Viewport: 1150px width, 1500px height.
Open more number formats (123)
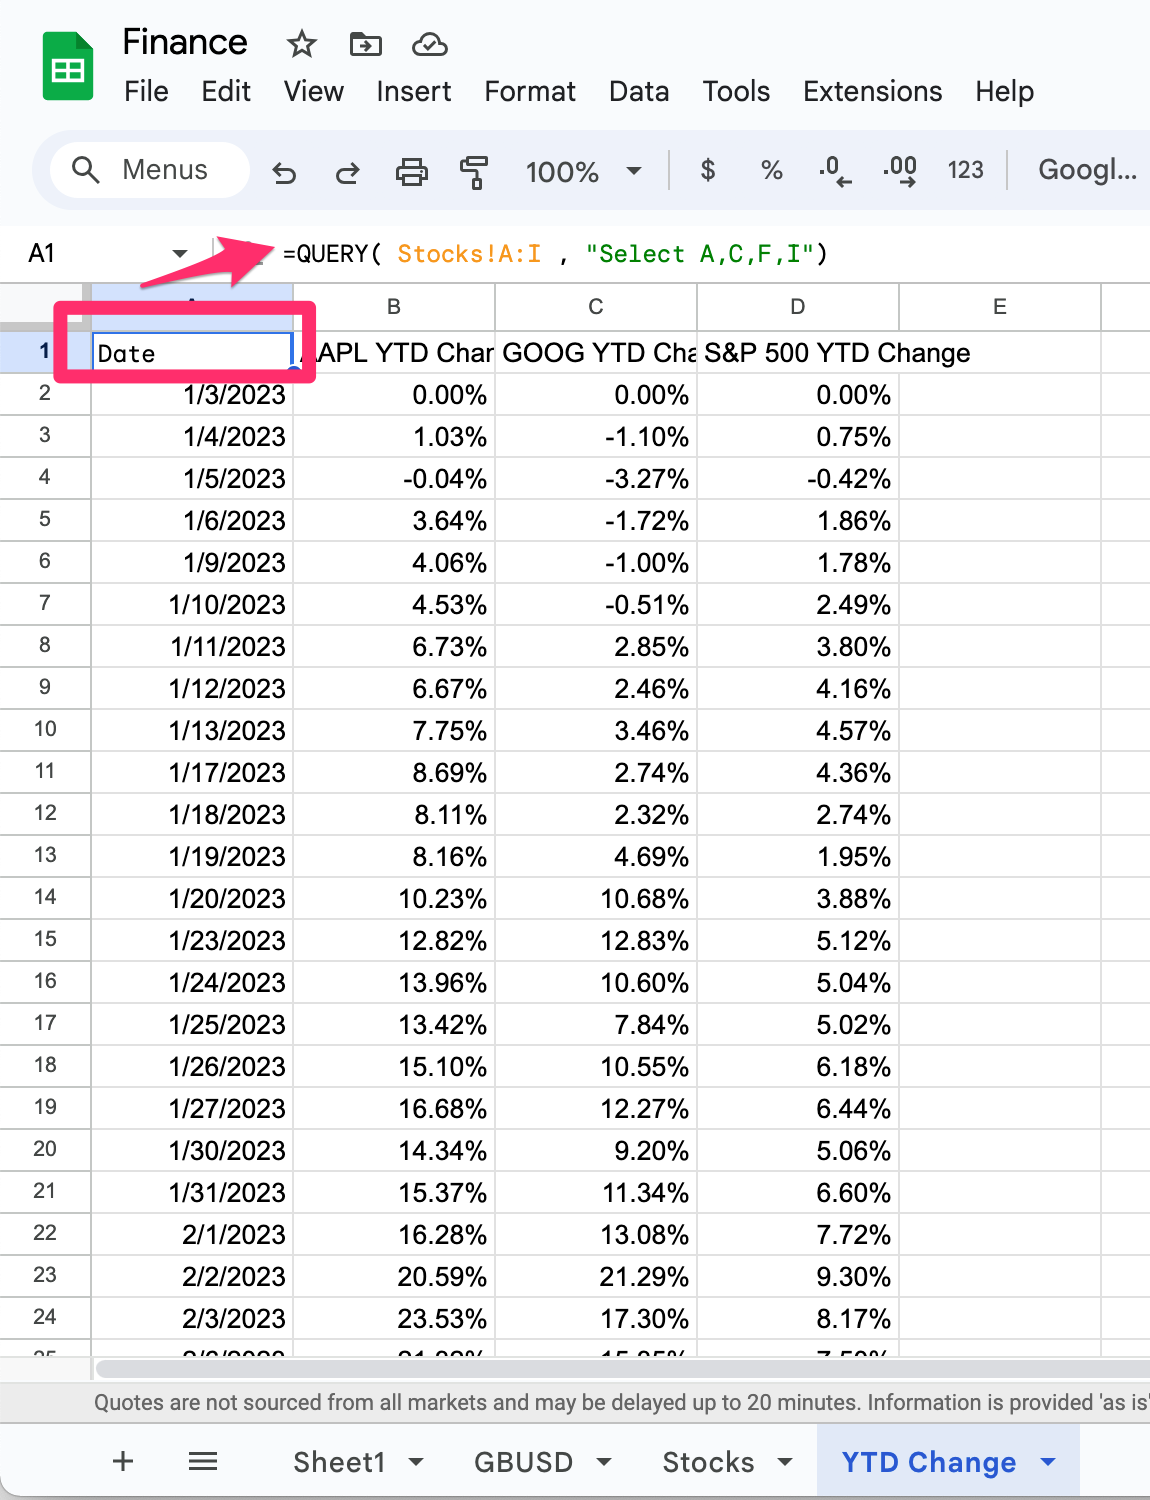coord(965,170)
